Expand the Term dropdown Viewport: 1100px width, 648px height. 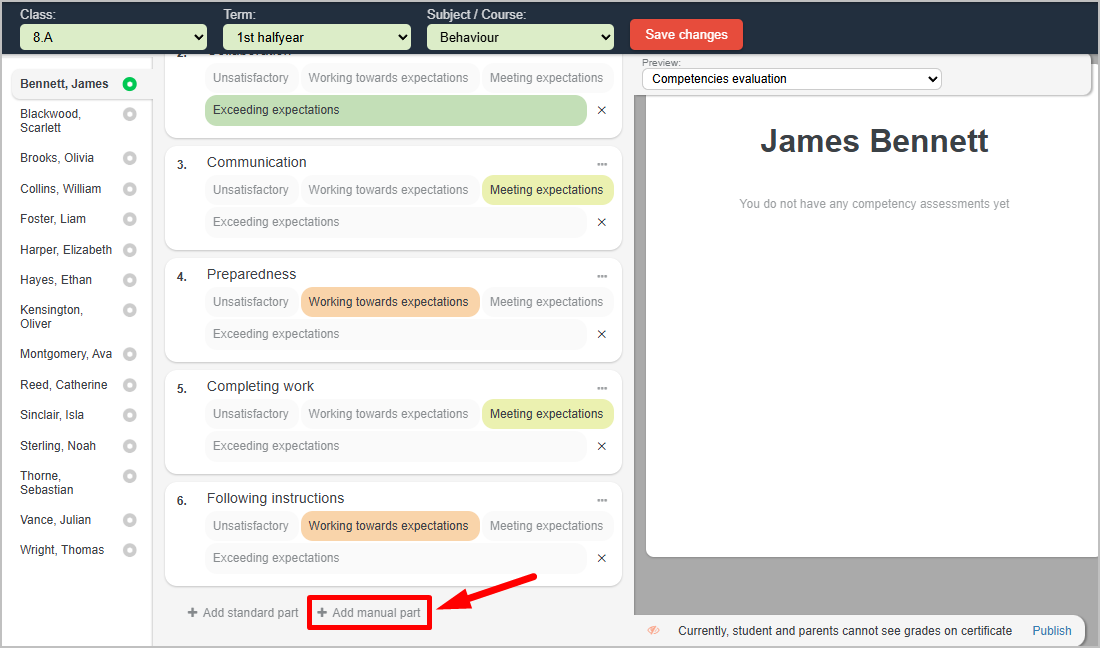pyautogui.click(x=316, y=37)
